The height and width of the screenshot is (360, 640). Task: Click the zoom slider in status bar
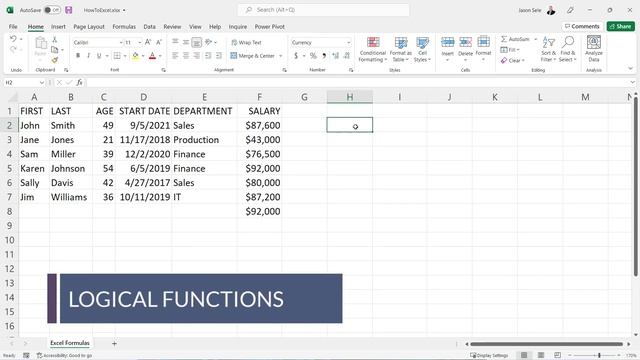tap(599, 356)
